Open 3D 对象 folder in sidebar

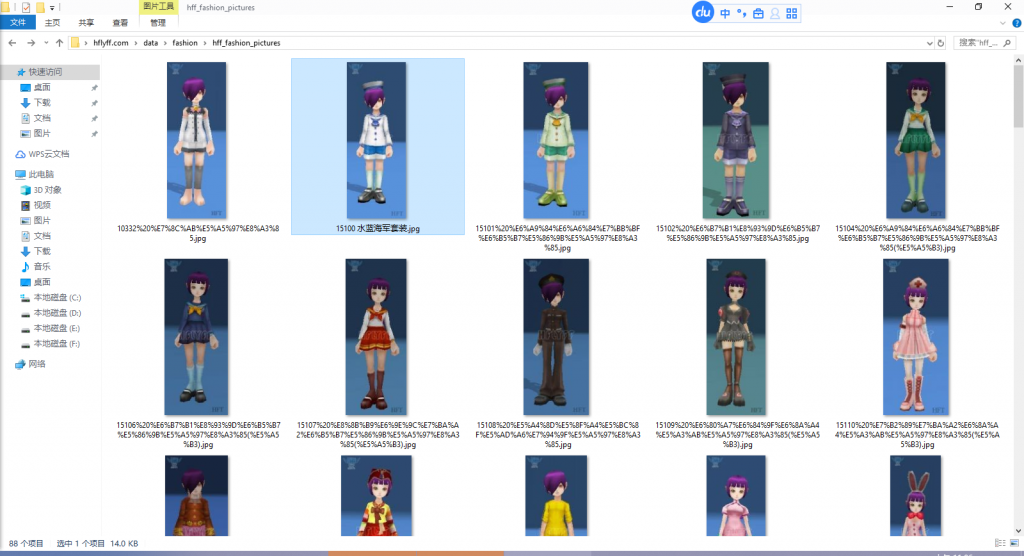[41, 190]
